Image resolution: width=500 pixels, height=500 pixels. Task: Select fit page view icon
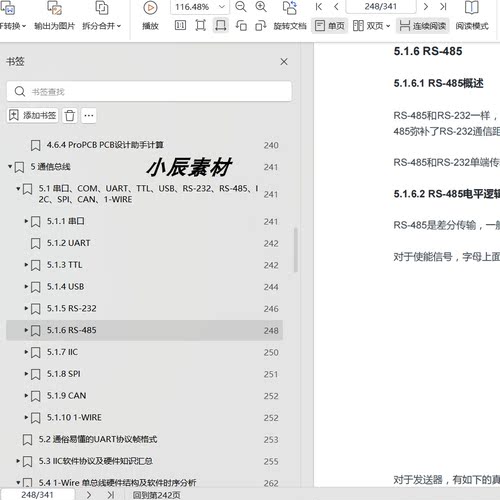(200, 25)
